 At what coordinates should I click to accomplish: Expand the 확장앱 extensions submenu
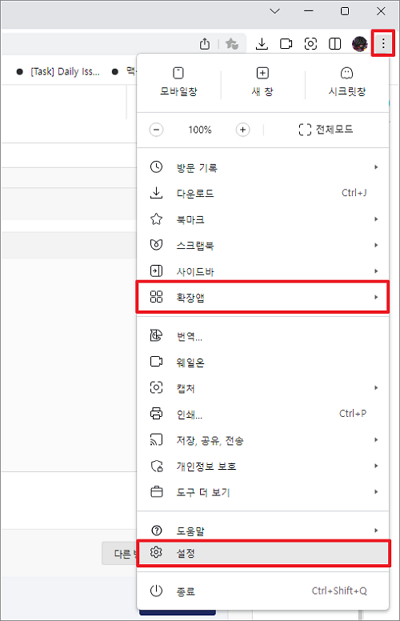point(263,297)
